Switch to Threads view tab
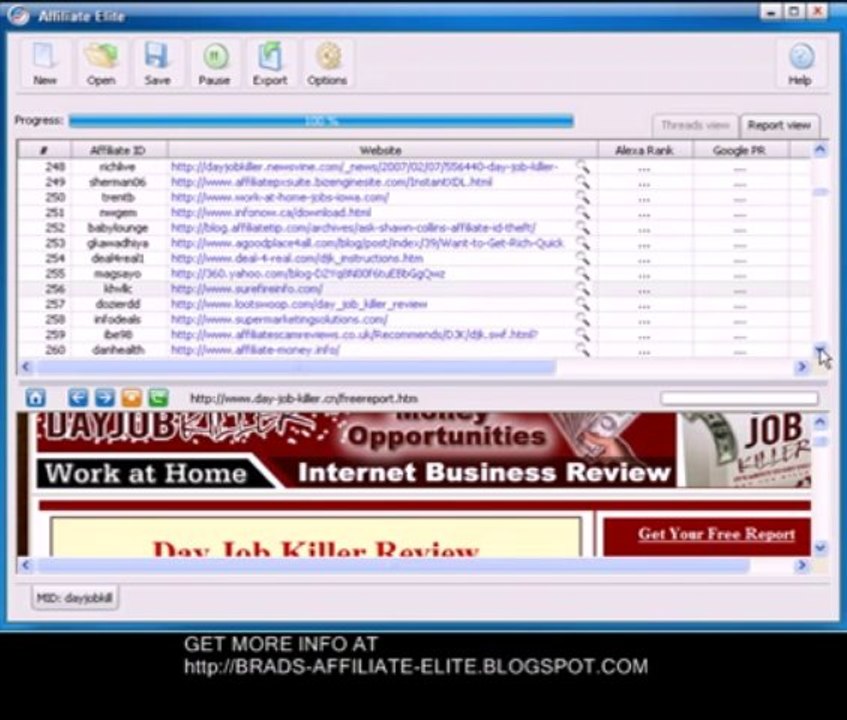847x720 pixels. pyautogui.click(x=695, y=125)
